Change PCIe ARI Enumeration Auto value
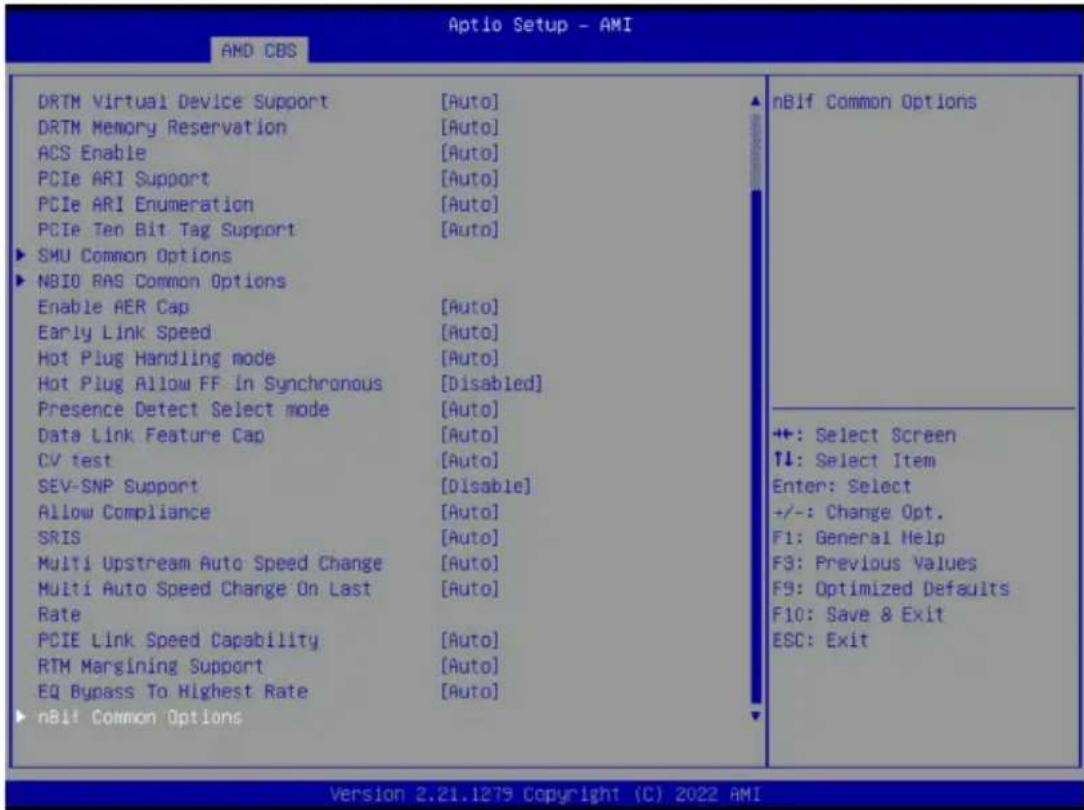Screen dimensions: 1084x810 coord(469,205)
